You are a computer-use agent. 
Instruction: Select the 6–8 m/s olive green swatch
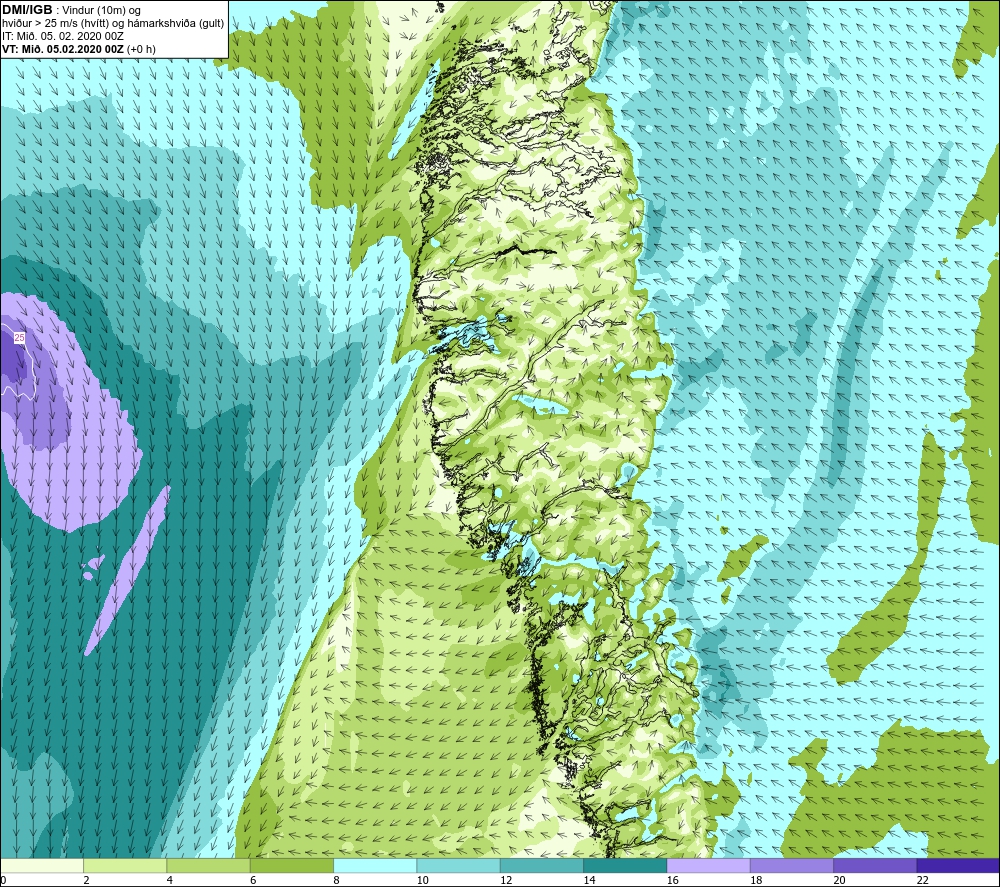click(x=292, y=865)
